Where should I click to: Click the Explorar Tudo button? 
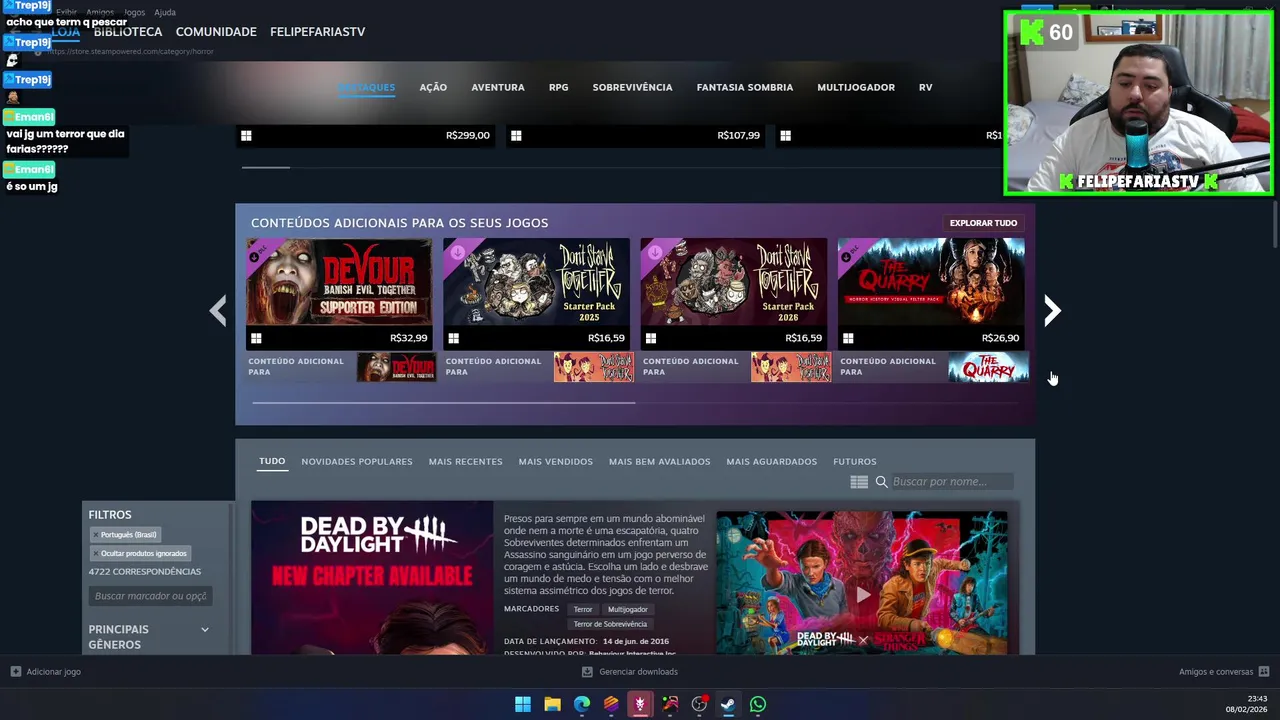[983, 223]
